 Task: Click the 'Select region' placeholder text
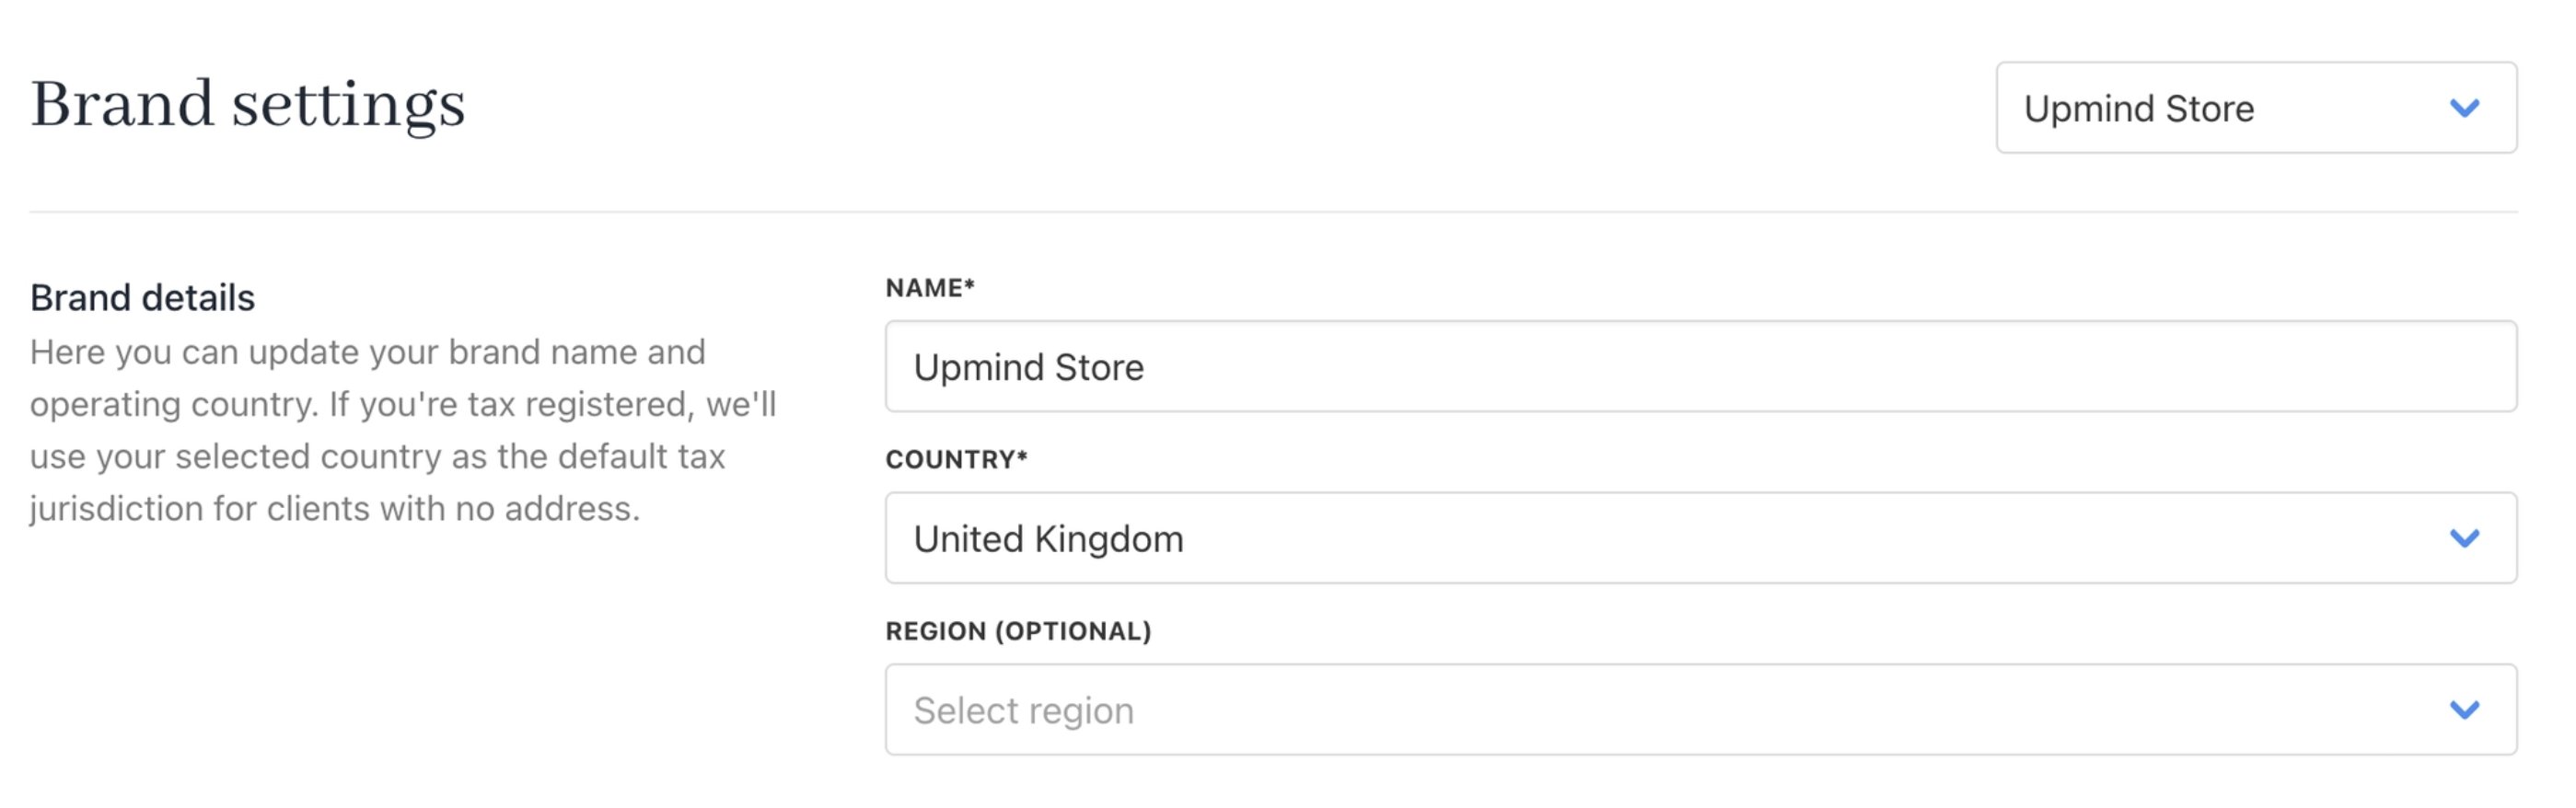tap(1023, 711)
